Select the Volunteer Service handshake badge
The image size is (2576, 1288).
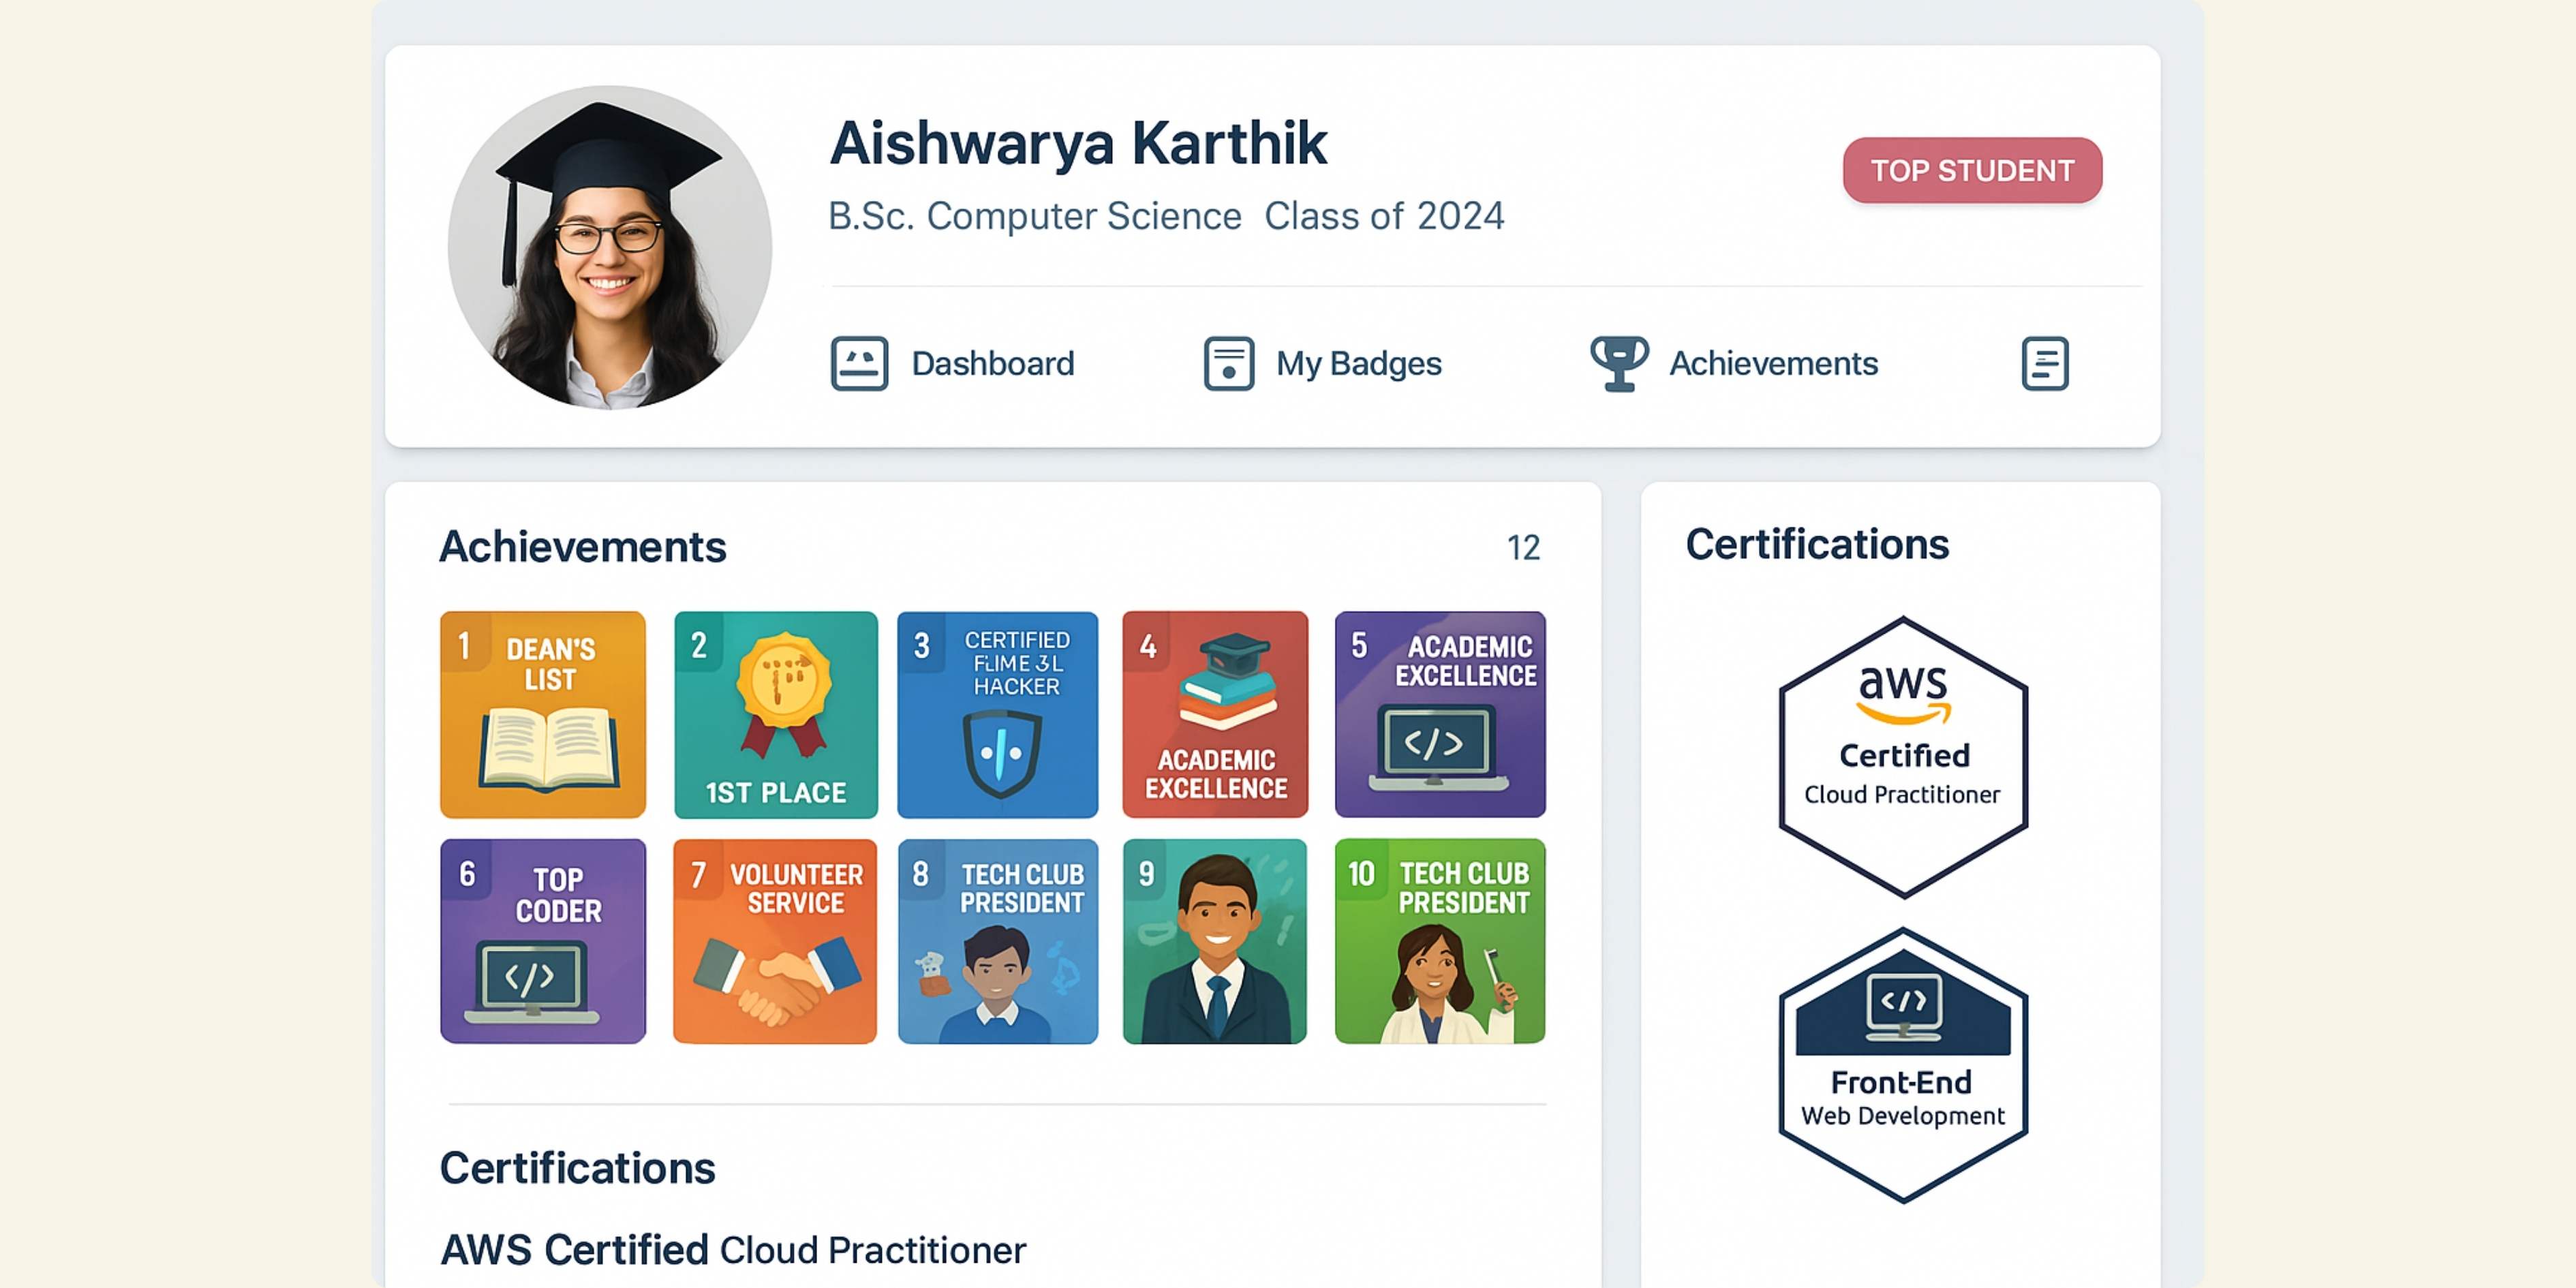click(x=775, y=941)
